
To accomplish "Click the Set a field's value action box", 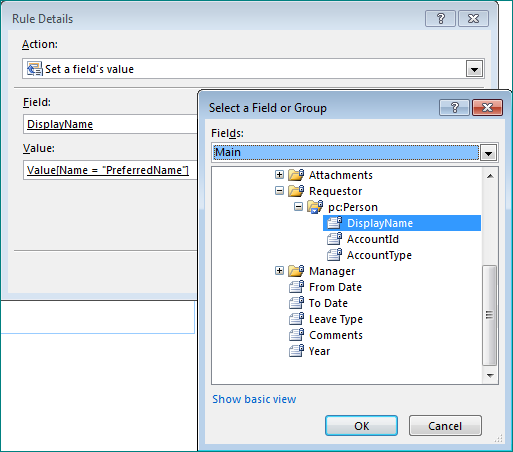I will click(x=253, y=69).
